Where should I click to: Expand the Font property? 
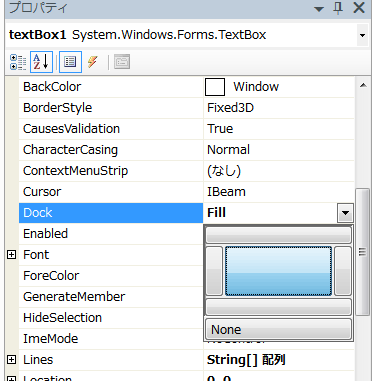click(x=11, y=255)
